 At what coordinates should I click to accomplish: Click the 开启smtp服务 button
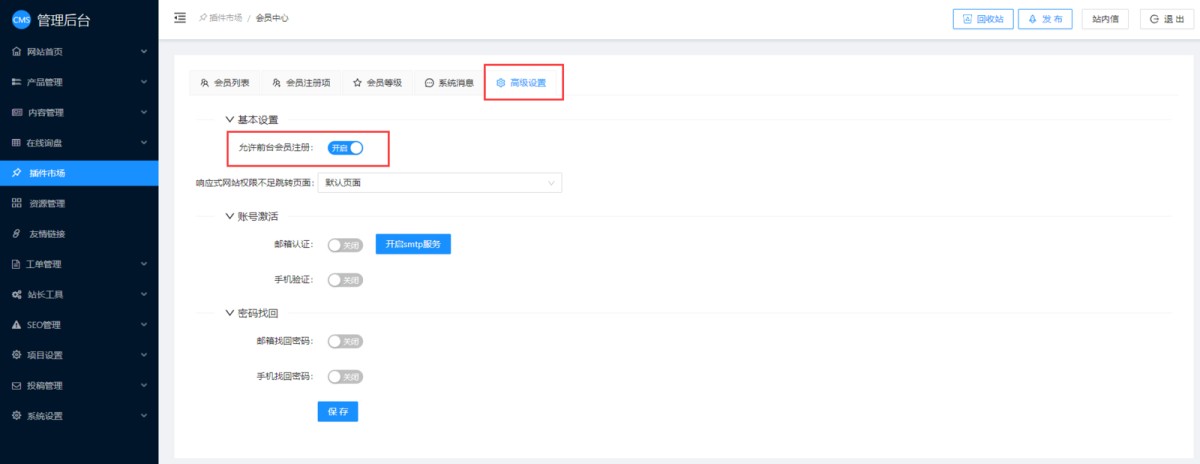(x=413, y=245)
